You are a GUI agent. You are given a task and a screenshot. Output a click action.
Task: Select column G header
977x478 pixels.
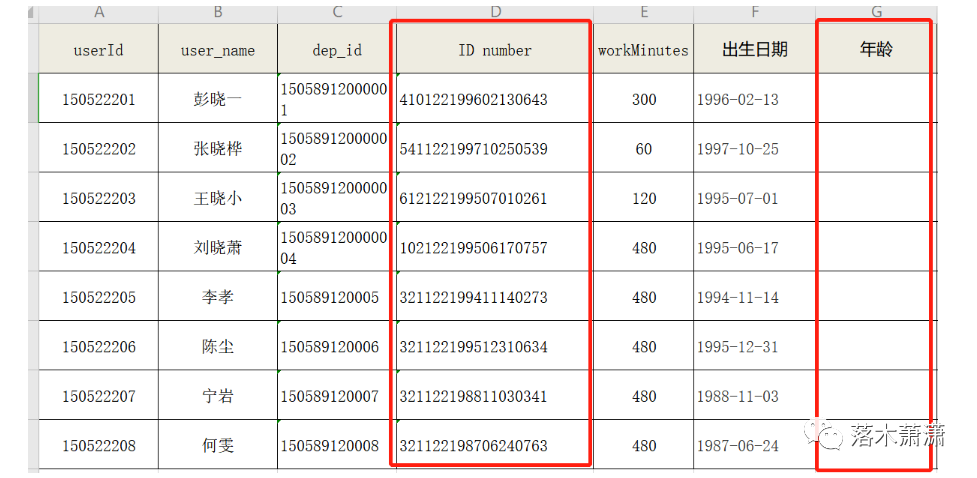[x=877, y=14]
